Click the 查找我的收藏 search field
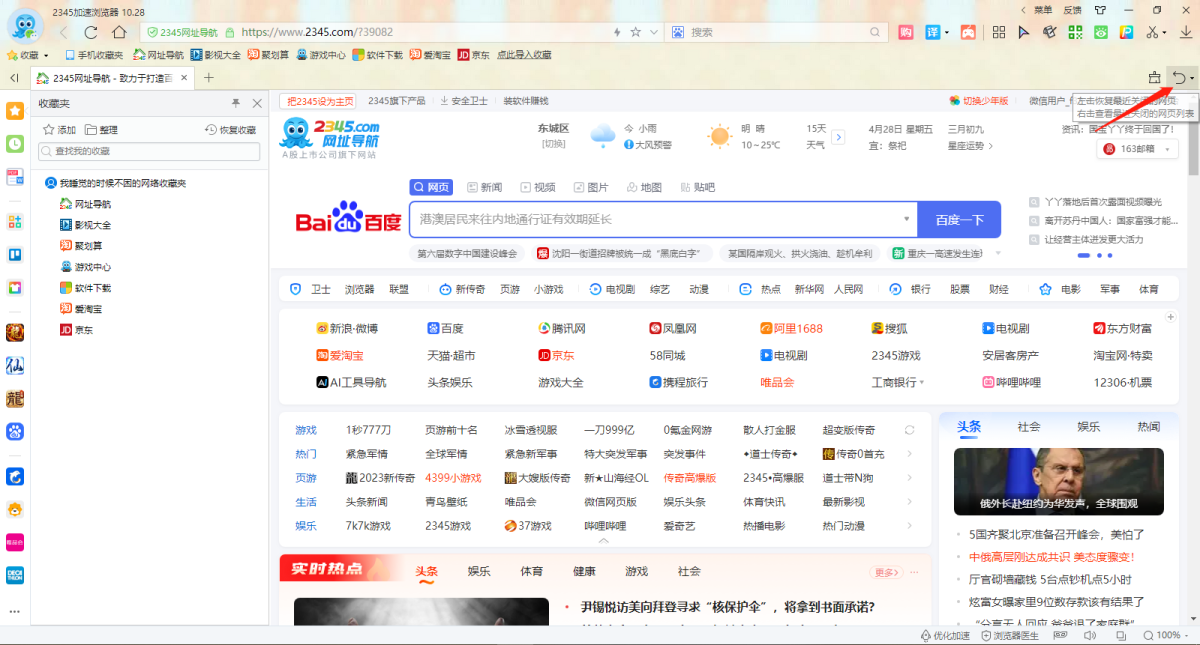Screen dimensions: 1200x645 click(x=150, y=151)
